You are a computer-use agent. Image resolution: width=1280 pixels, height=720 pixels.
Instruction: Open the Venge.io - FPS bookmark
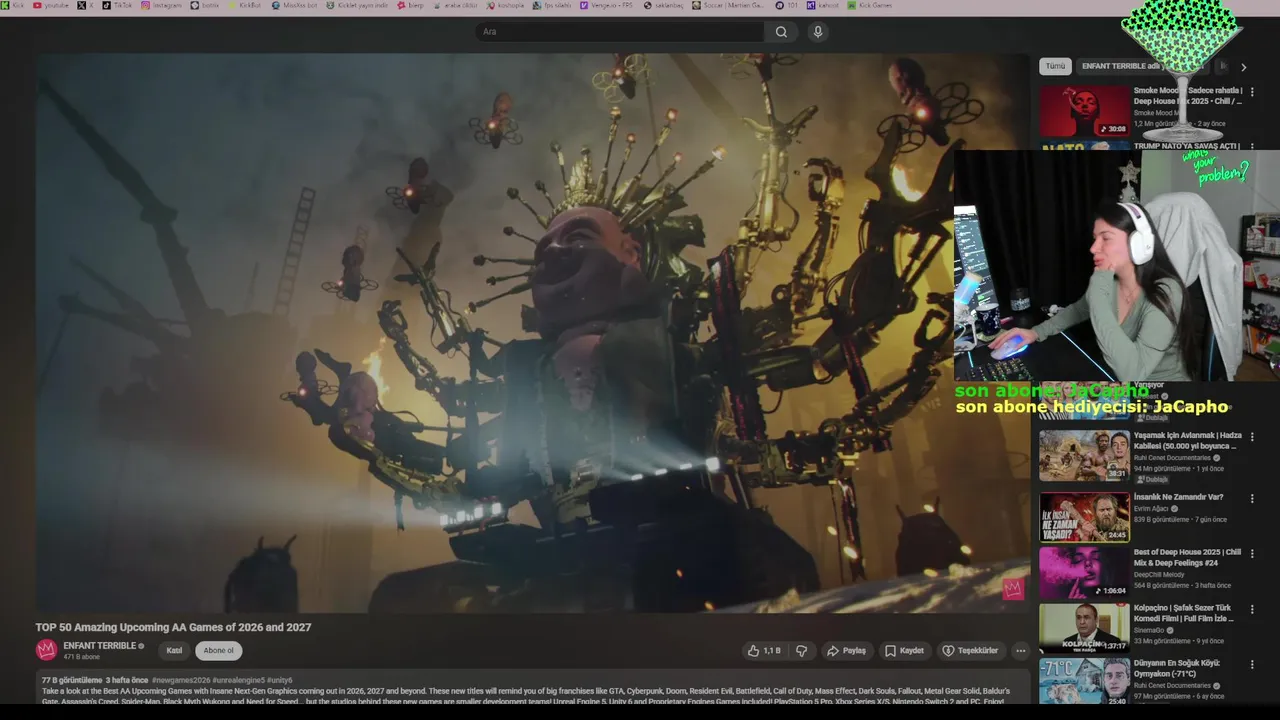[x=607, y=5]
